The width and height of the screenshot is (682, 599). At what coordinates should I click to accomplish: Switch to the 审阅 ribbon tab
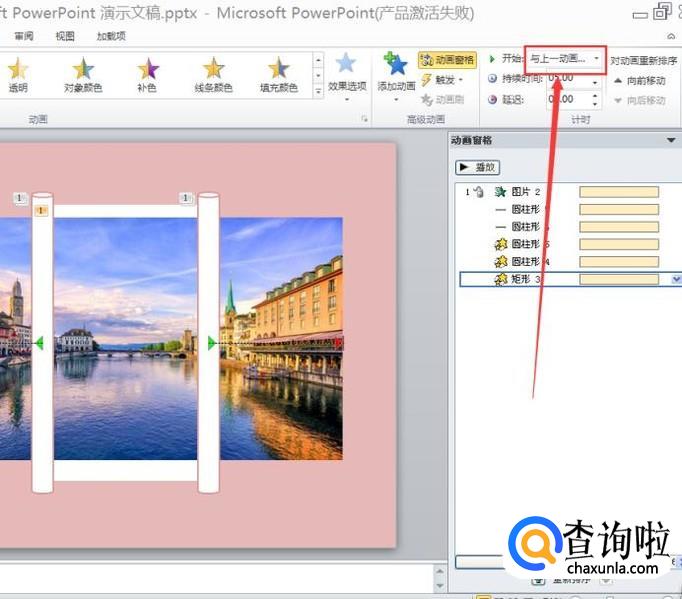point(23,36)
